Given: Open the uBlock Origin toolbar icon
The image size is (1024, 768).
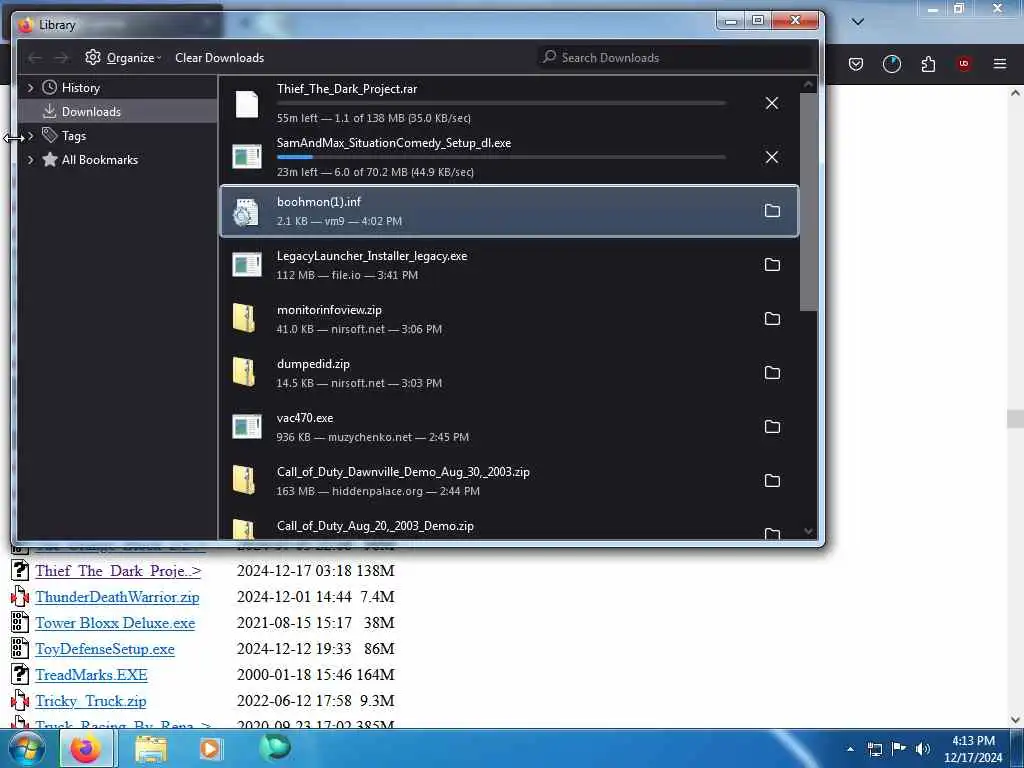Looking at the screenshot, I should 963,63.
